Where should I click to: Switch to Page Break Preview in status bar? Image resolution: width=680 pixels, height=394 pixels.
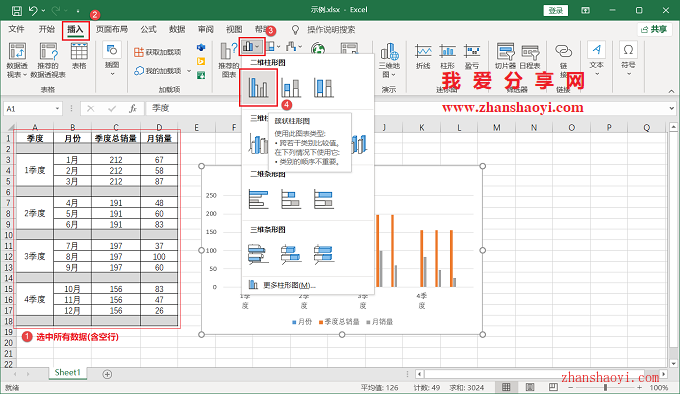pos(553,387)
